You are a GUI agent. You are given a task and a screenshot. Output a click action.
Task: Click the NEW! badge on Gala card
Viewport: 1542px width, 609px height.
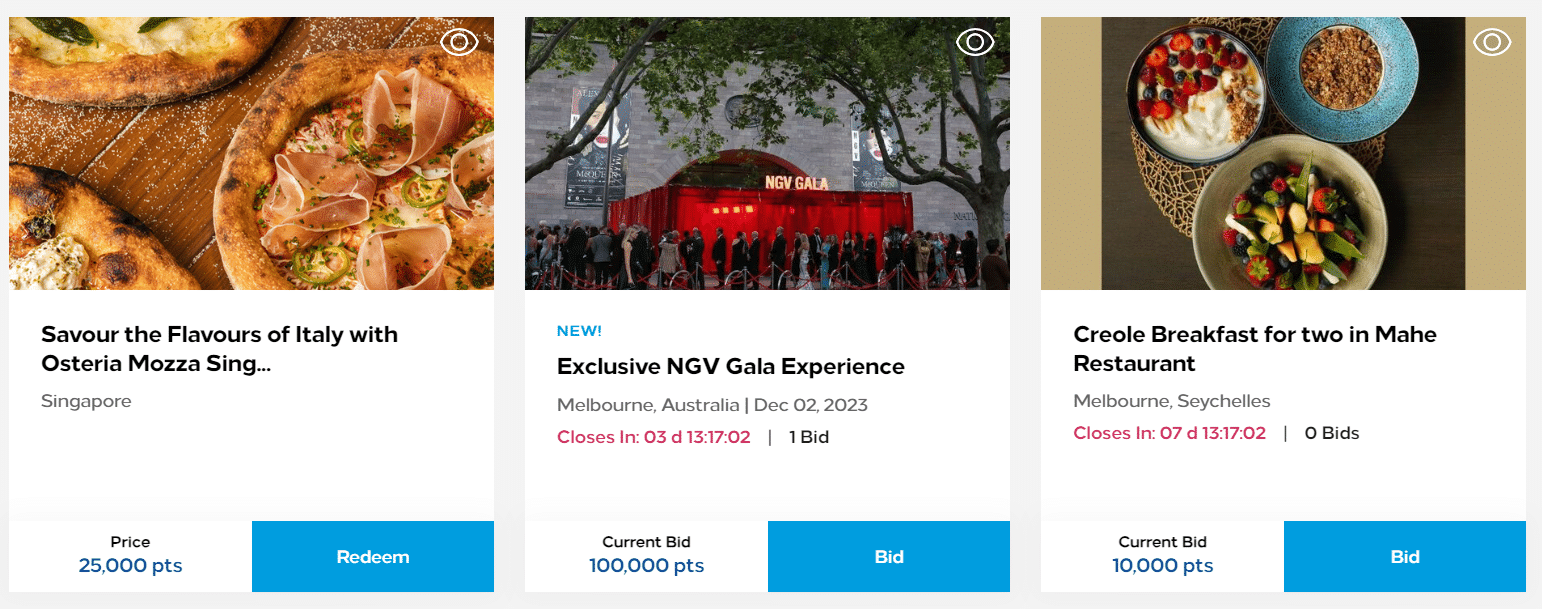tap(579, 331)
